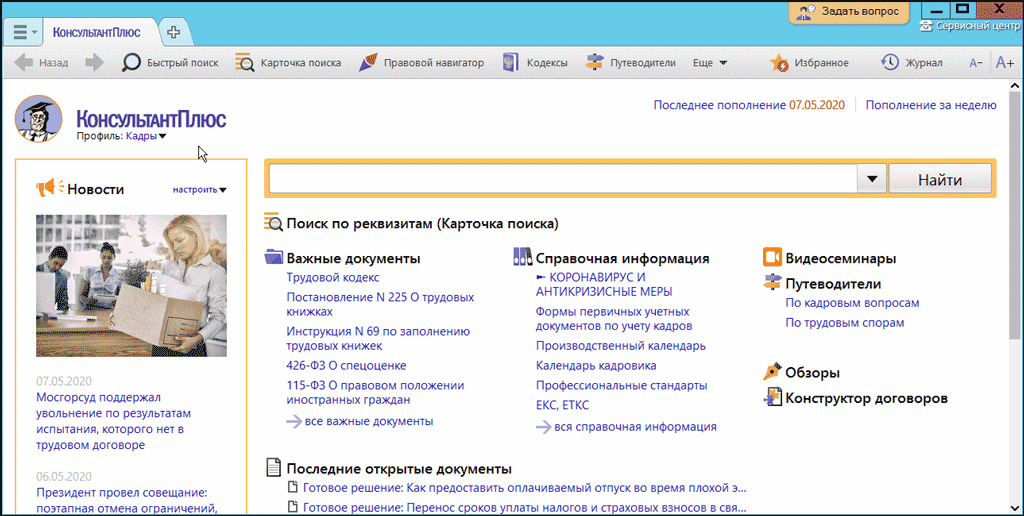The image size is (1024, 516).
Task: Expand the search history dropdown arrow
Action: coord(872,178)
